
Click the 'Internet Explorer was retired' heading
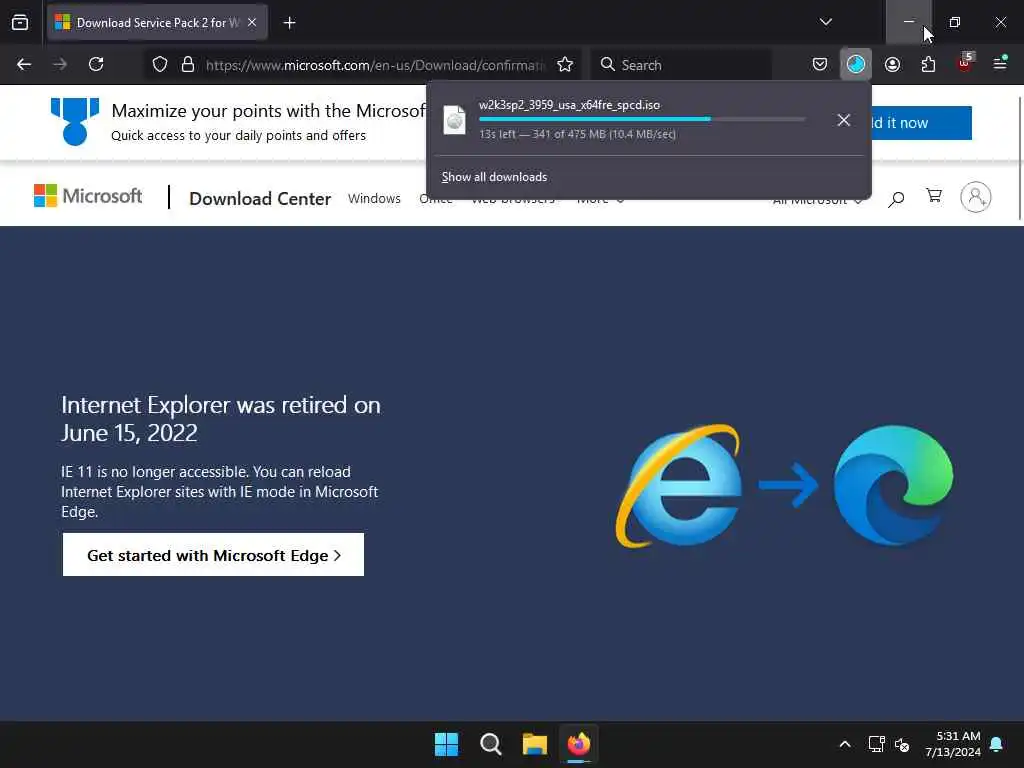tap(221, 419)
